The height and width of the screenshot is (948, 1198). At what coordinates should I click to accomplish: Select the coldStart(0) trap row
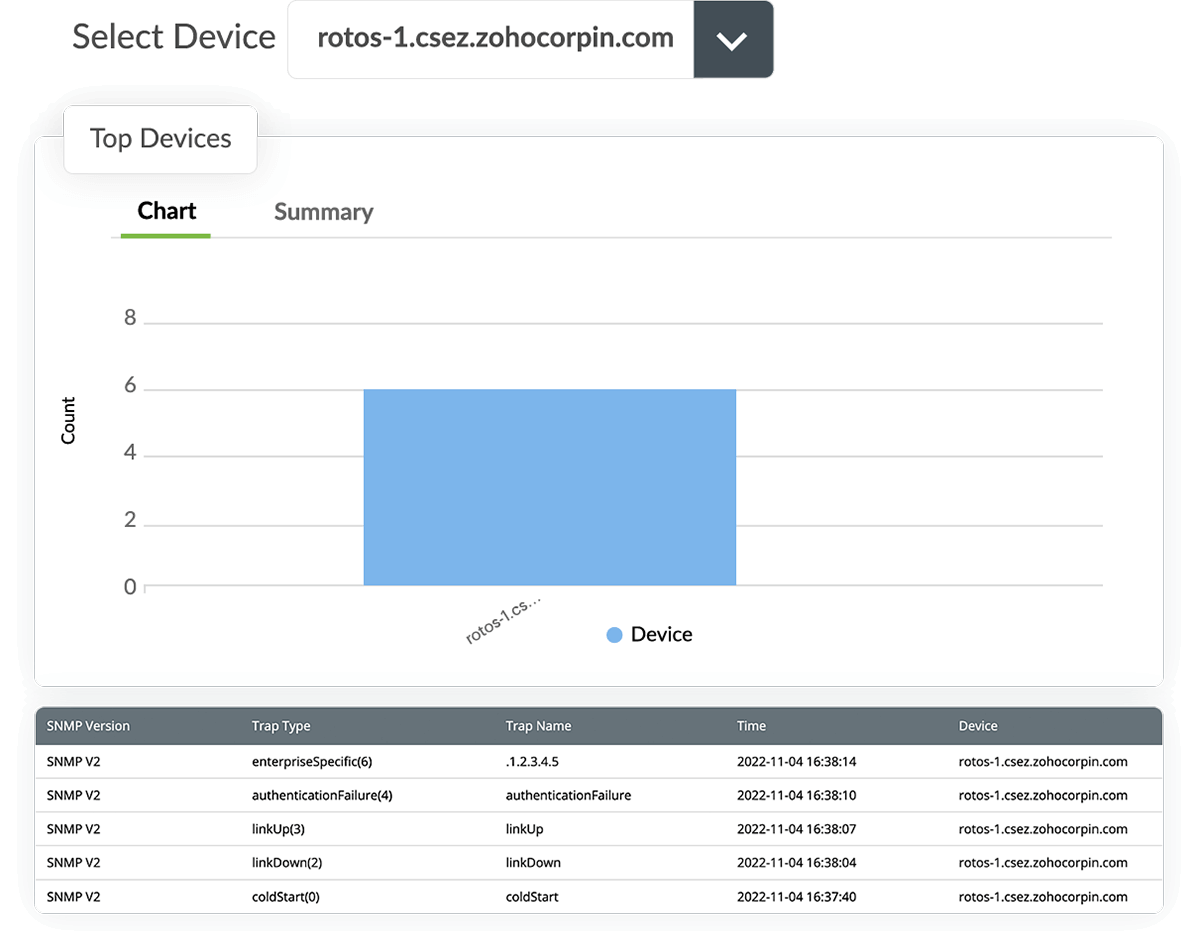286,897
